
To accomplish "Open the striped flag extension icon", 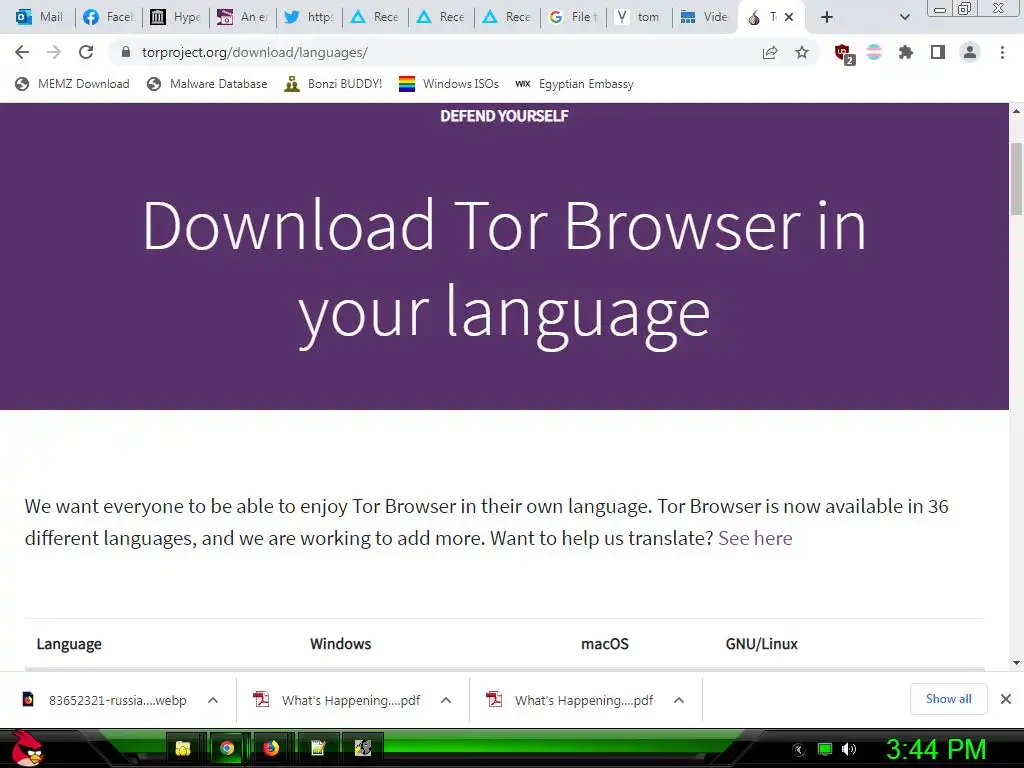I will point(874,52).
